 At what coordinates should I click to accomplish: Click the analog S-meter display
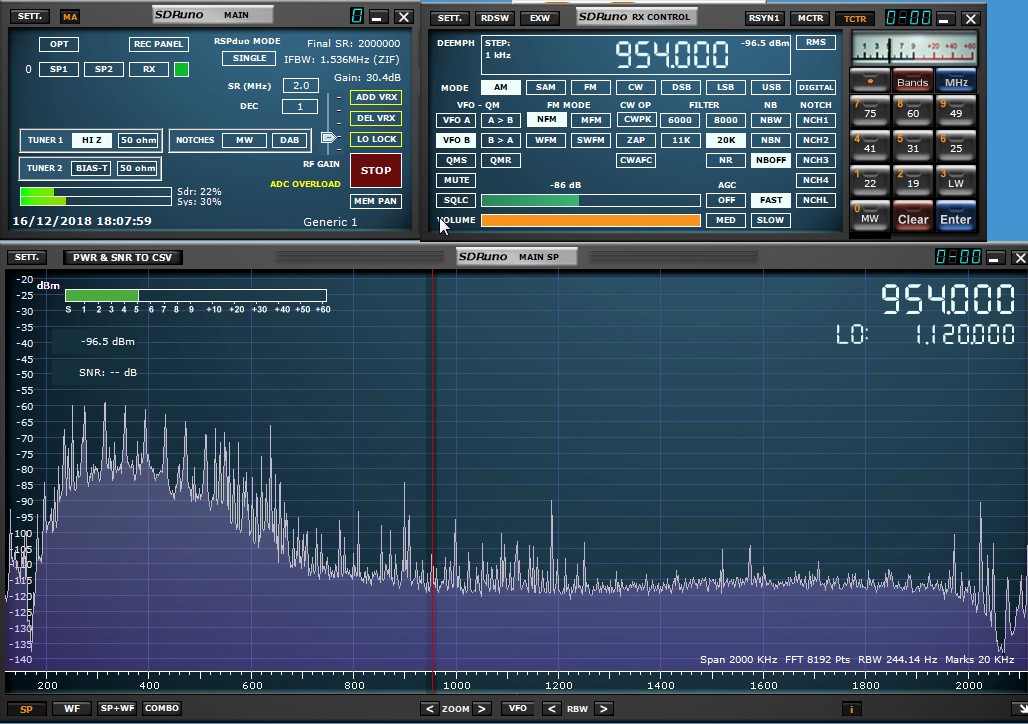tap(913, 49)
